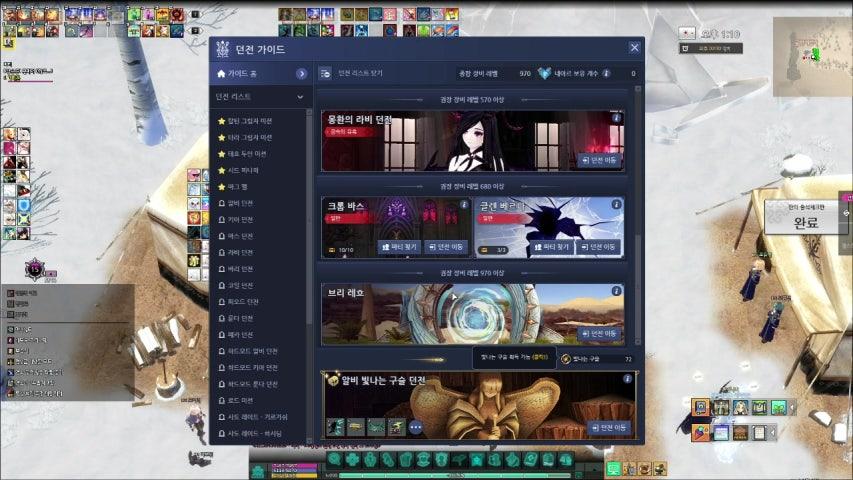This screenshot has width=853, height=480.
Task: Click the 빛나는 구슬 coin icon
Action: pos(566,358)
